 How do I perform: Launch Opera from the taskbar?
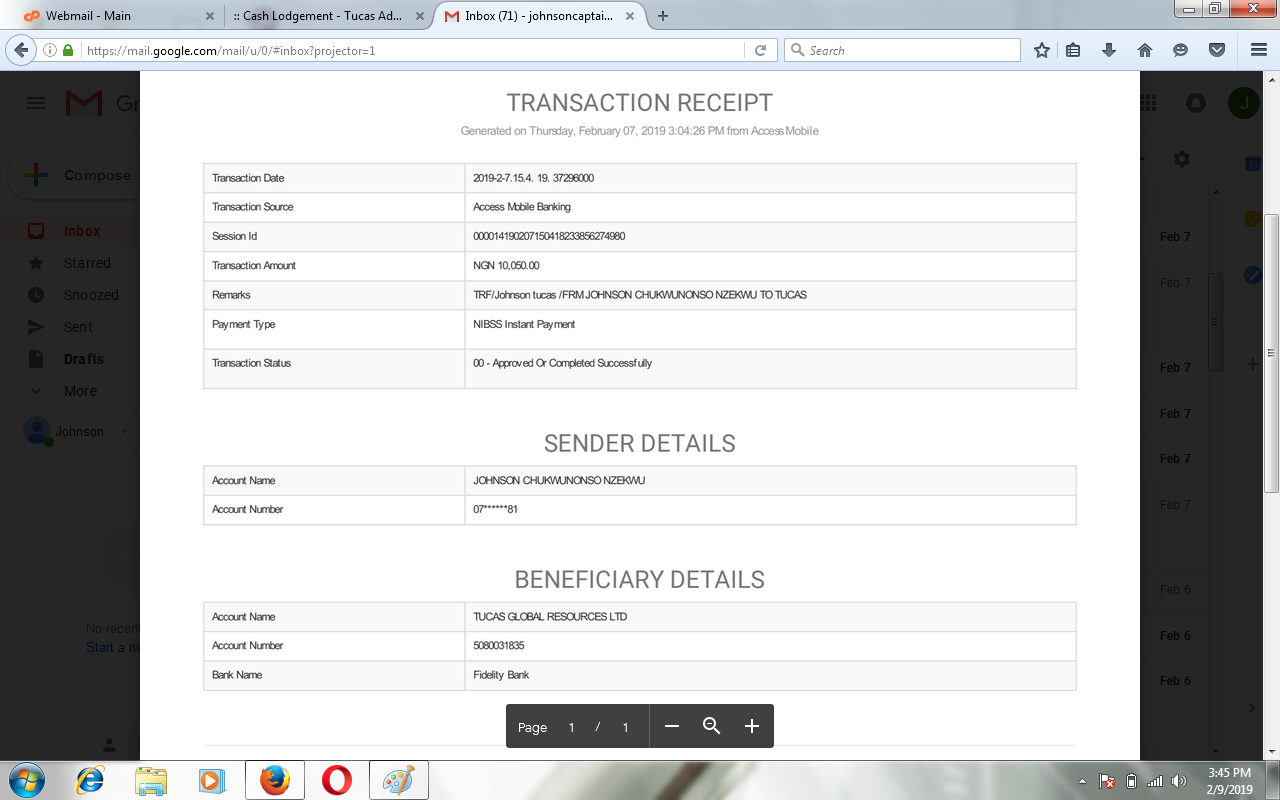337,780
